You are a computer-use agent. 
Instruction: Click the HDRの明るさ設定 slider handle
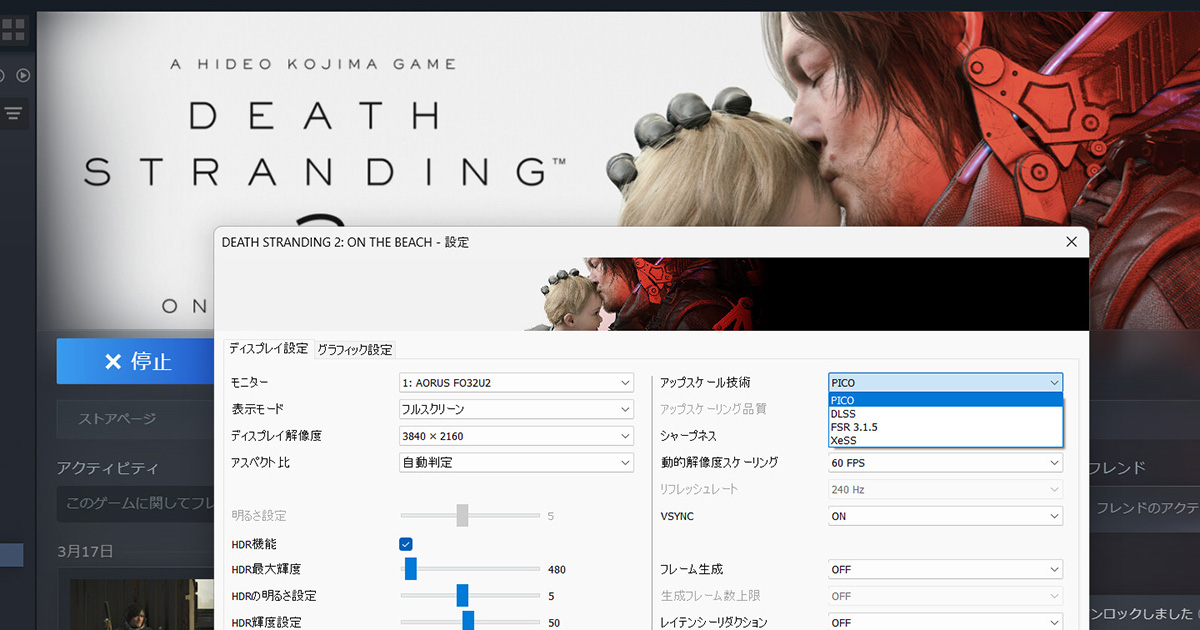pyautogui.click(x=462, y=596)
